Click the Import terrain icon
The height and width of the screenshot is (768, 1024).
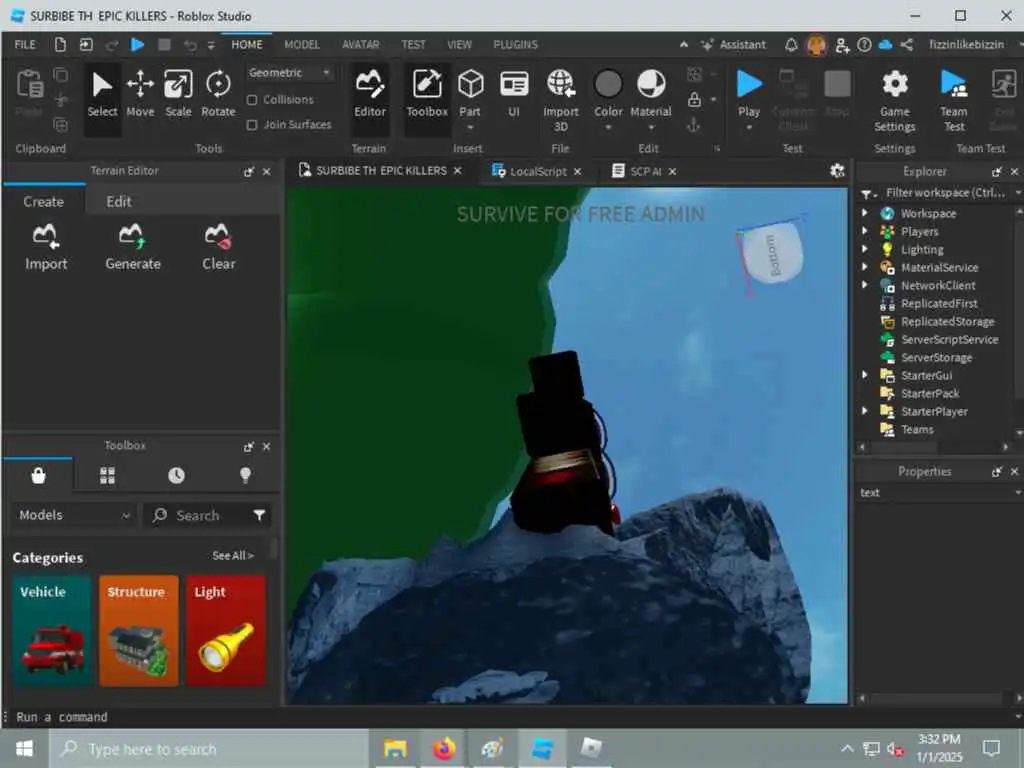(x=46, y=247)
